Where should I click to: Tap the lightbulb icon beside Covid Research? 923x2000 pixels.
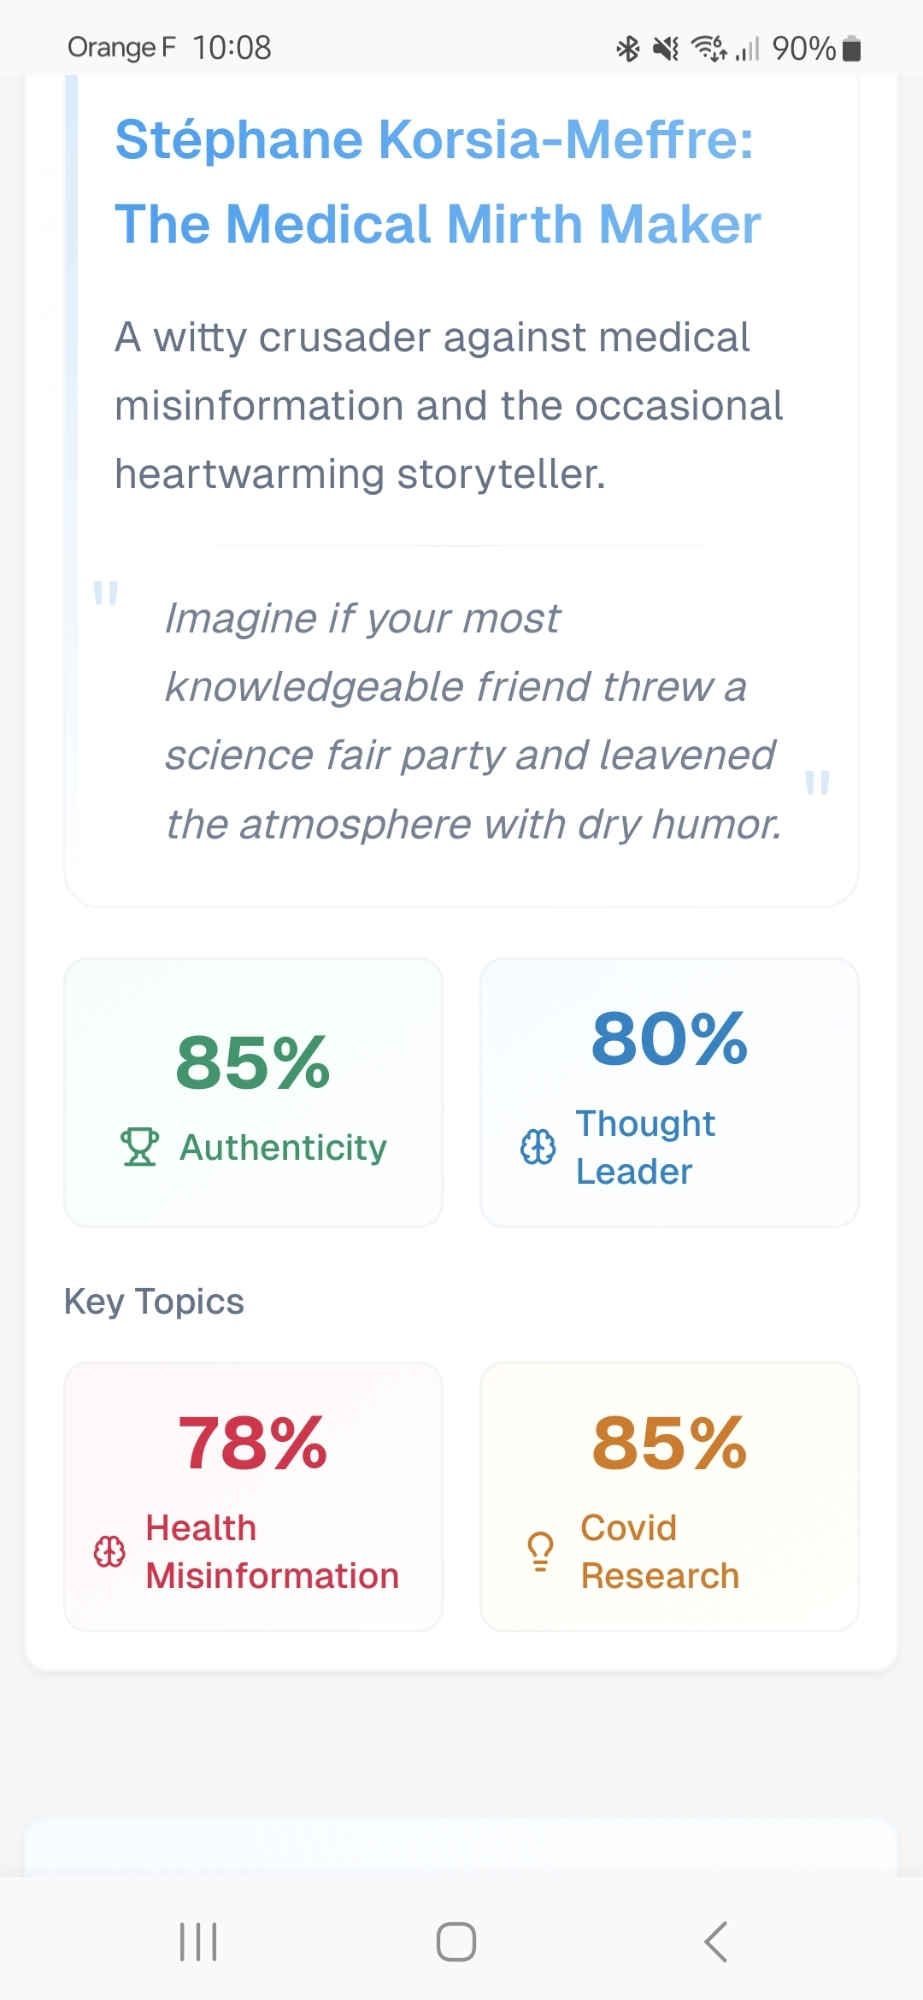(x=540, y=1552)
